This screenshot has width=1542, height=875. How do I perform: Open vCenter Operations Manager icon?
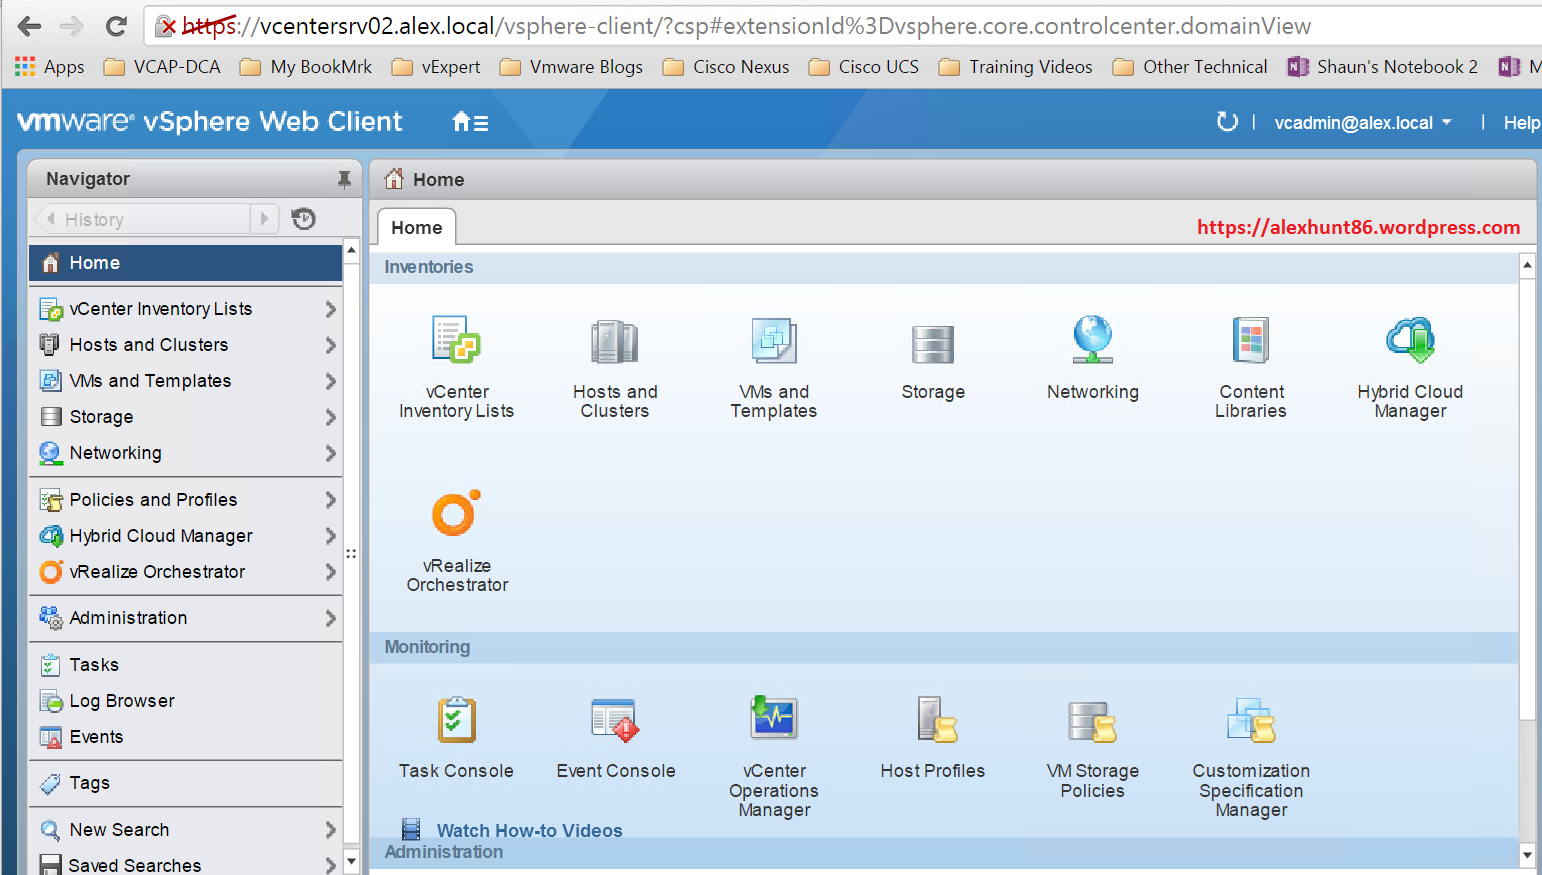pyautogui.click(x=774, y=719)
